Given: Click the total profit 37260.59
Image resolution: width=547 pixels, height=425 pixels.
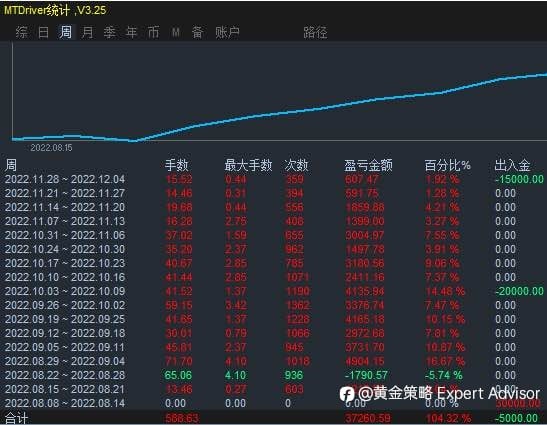Looking at the screenshot, I should click(368, 418).
